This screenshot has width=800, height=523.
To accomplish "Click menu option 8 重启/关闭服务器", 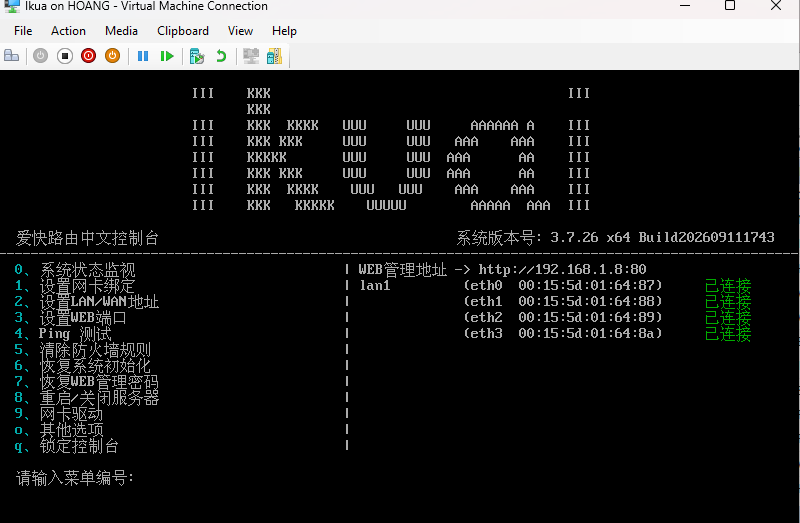I will coord(87,397).
